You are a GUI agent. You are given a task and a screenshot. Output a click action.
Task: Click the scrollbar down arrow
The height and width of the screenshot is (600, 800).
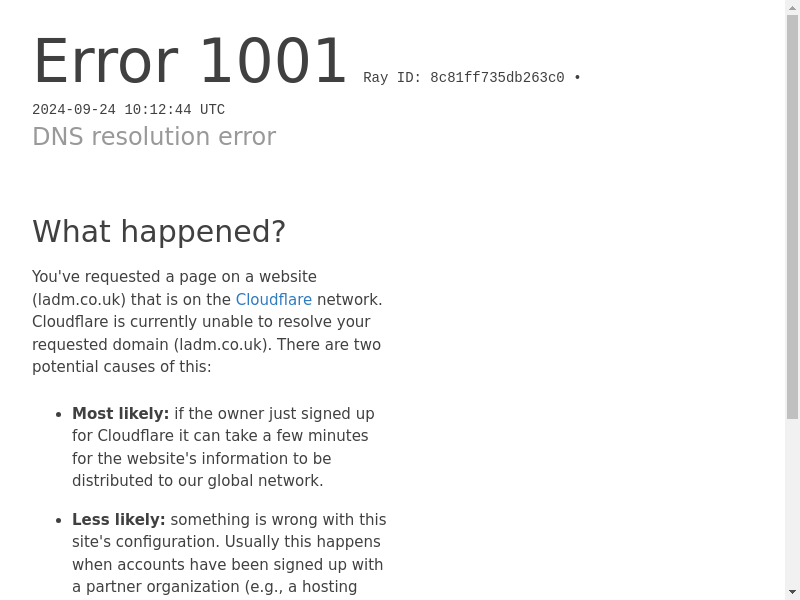click(792, 592)
